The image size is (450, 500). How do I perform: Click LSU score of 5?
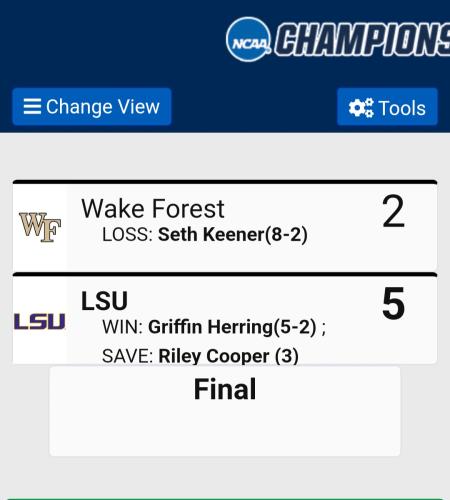[393, 303]
